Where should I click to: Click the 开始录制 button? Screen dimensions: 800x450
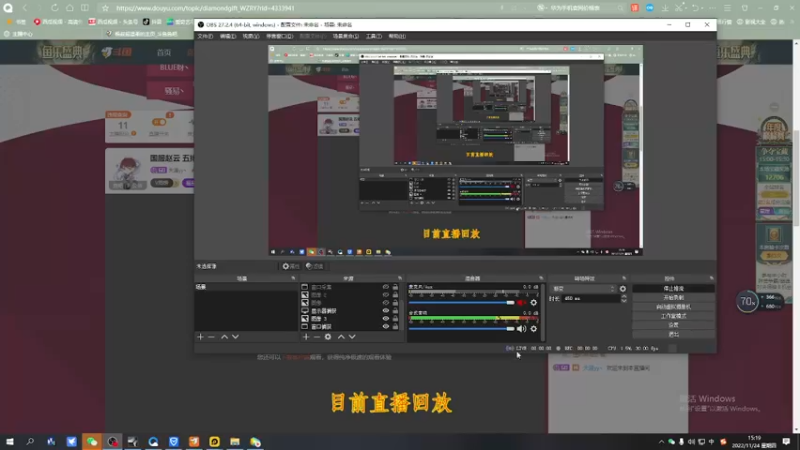tap(673, 297)
